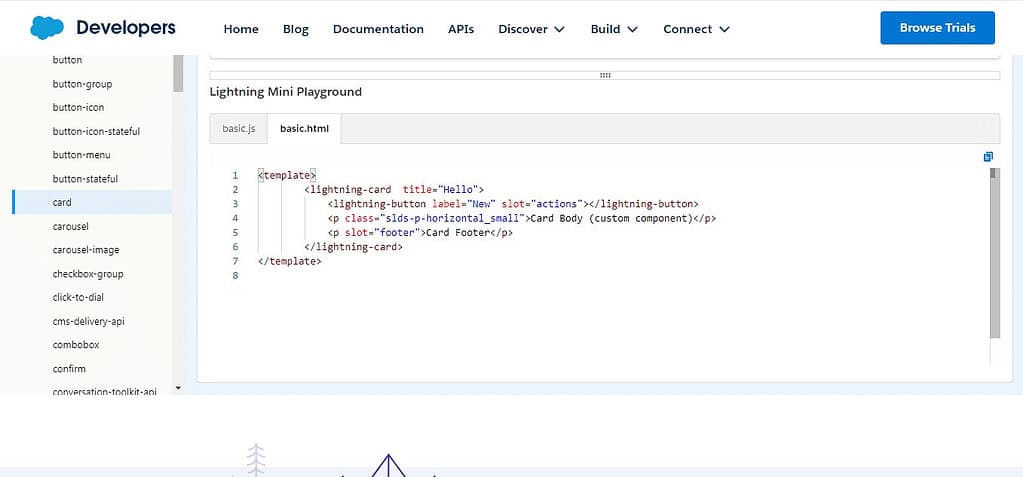Open the confirm component
The height and width of the screenshot is (477, 1023).
coord(69,369)
